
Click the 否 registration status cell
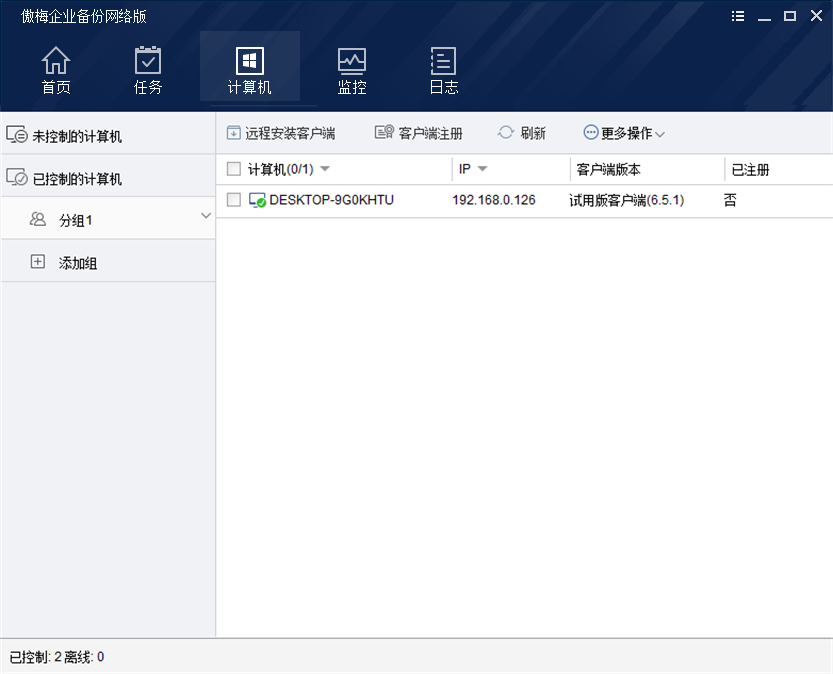point(730,200)
